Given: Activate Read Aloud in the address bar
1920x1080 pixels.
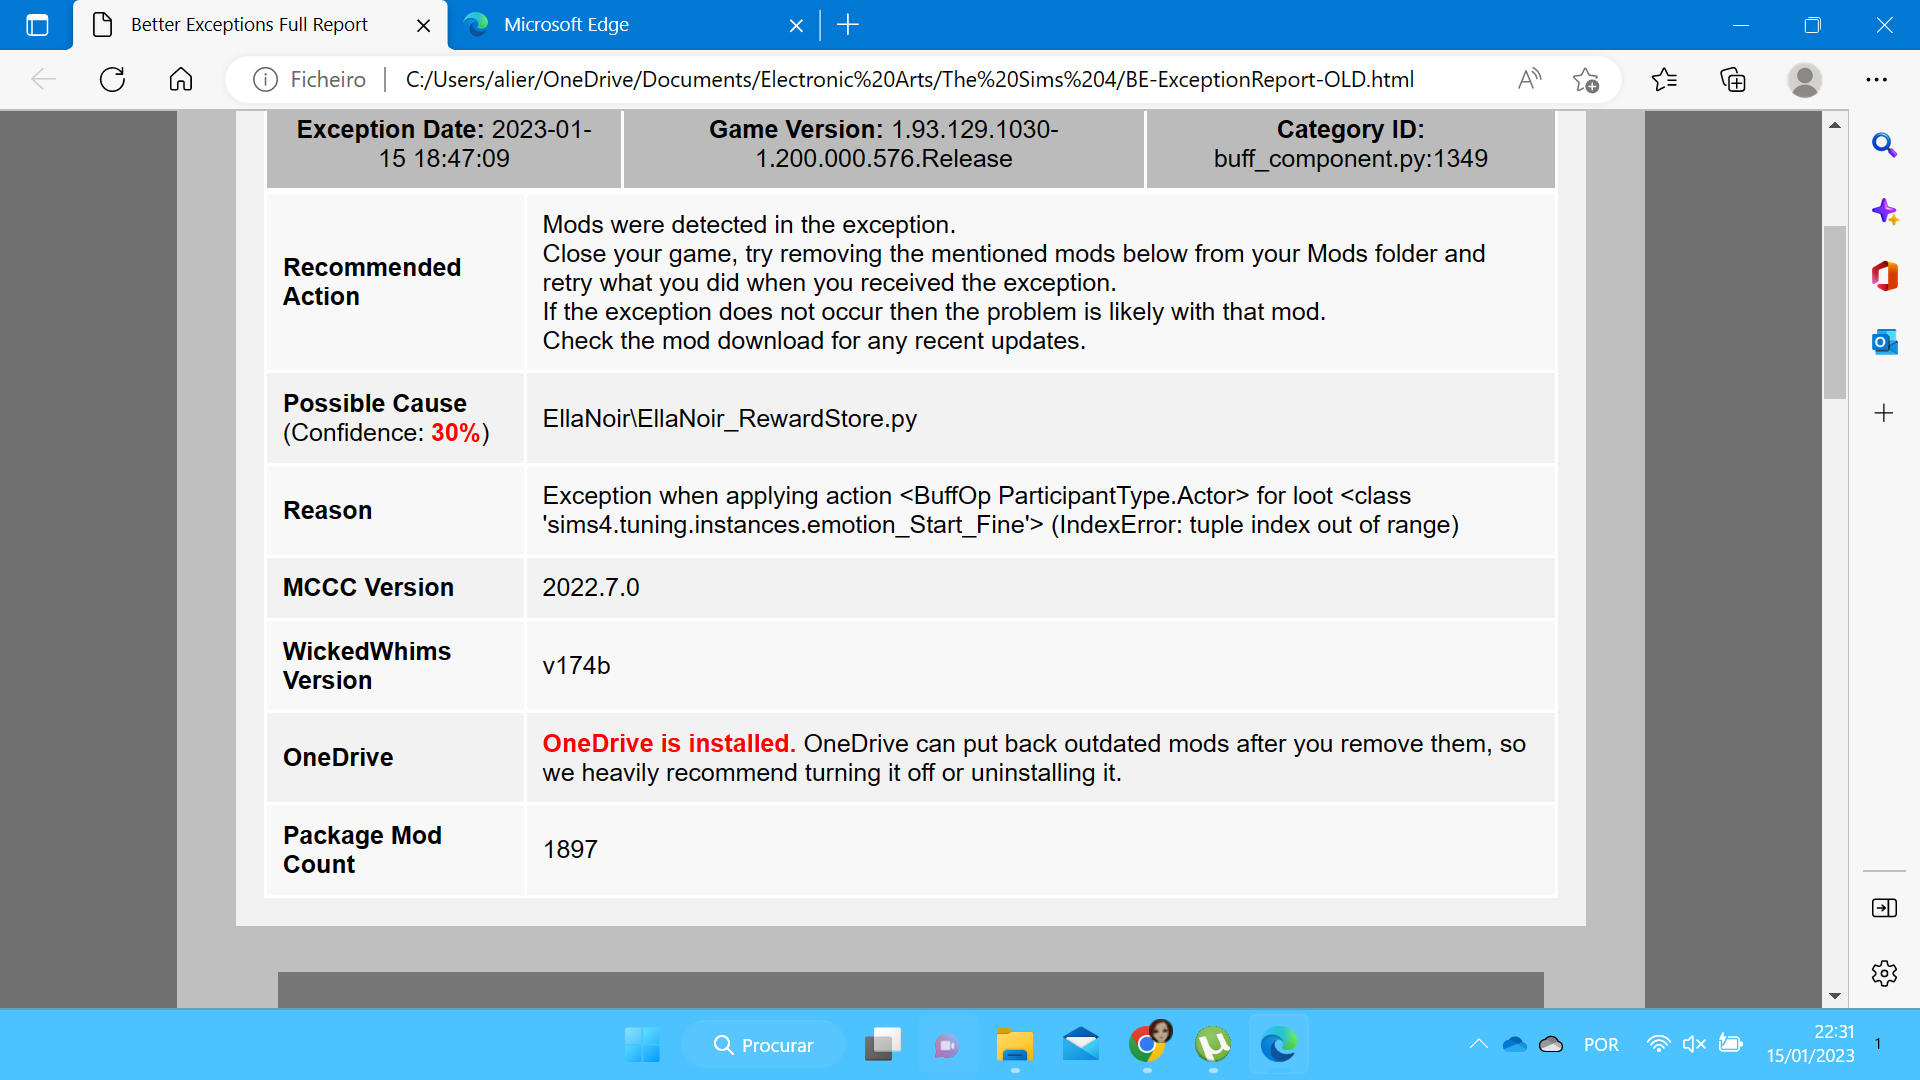Looking at the screenshot, I should [1530, 79].
